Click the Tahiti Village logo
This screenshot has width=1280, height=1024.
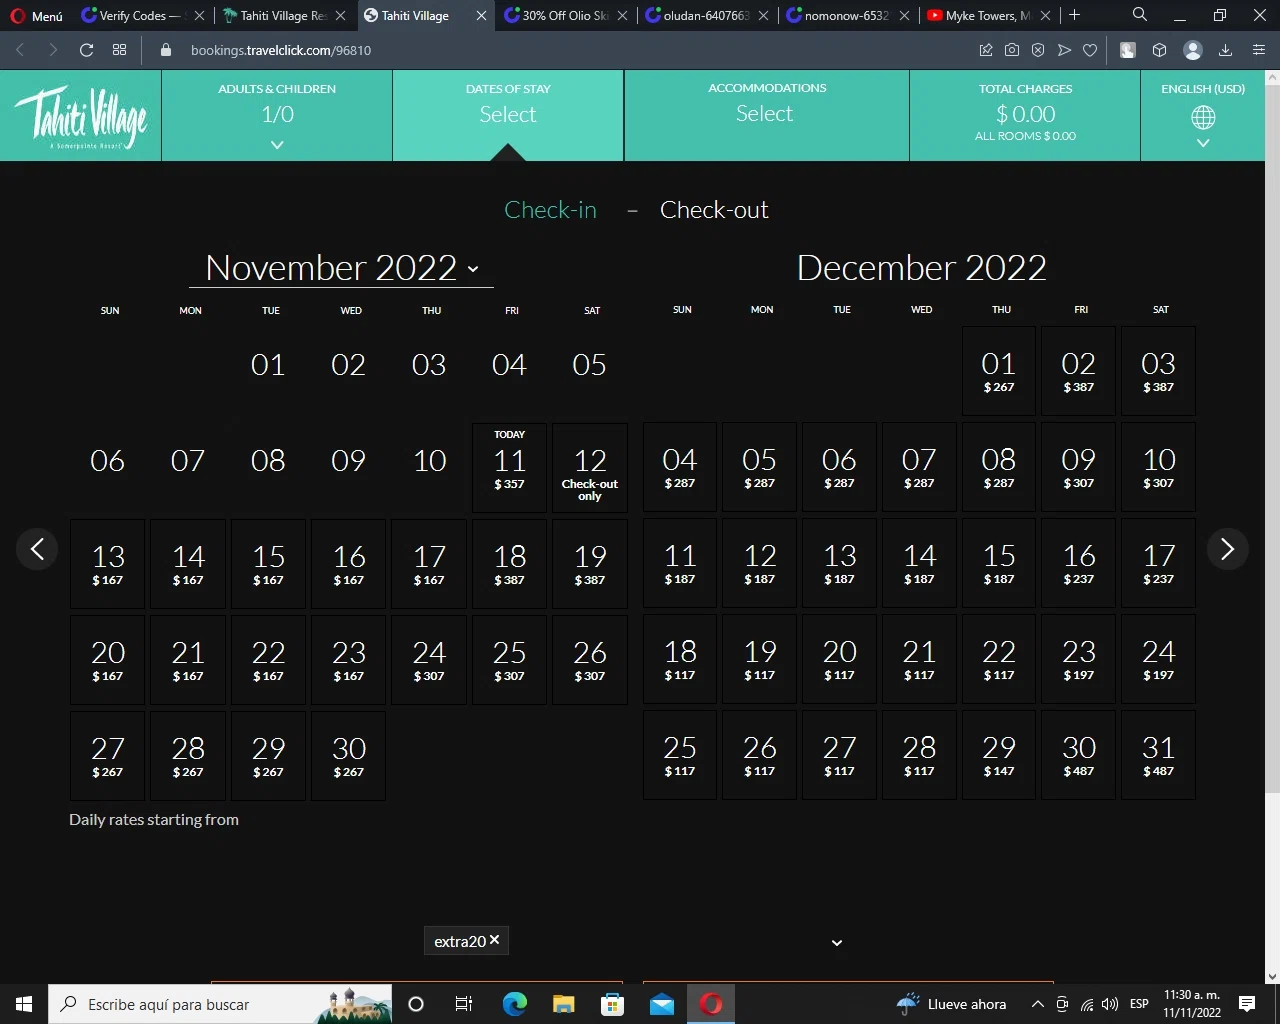(x=80, y=118)
